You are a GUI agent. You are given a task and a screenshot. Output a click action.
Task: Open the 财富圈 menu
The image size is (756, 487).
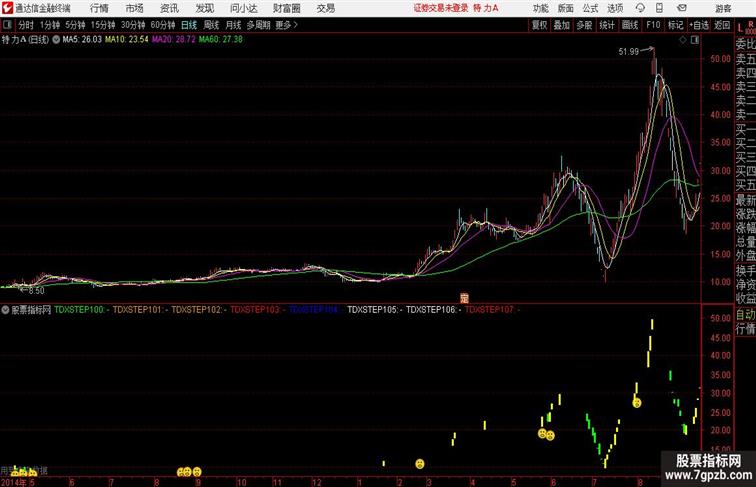286,8
